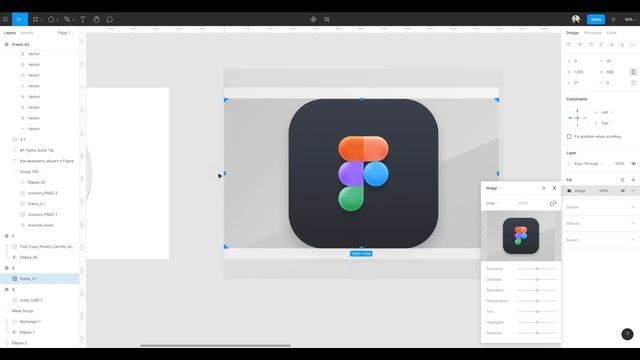This screenshot has height=360, width=640.
Task: Switch to the Layers tab
Action: pyautogui.click(x=10, y=33)
